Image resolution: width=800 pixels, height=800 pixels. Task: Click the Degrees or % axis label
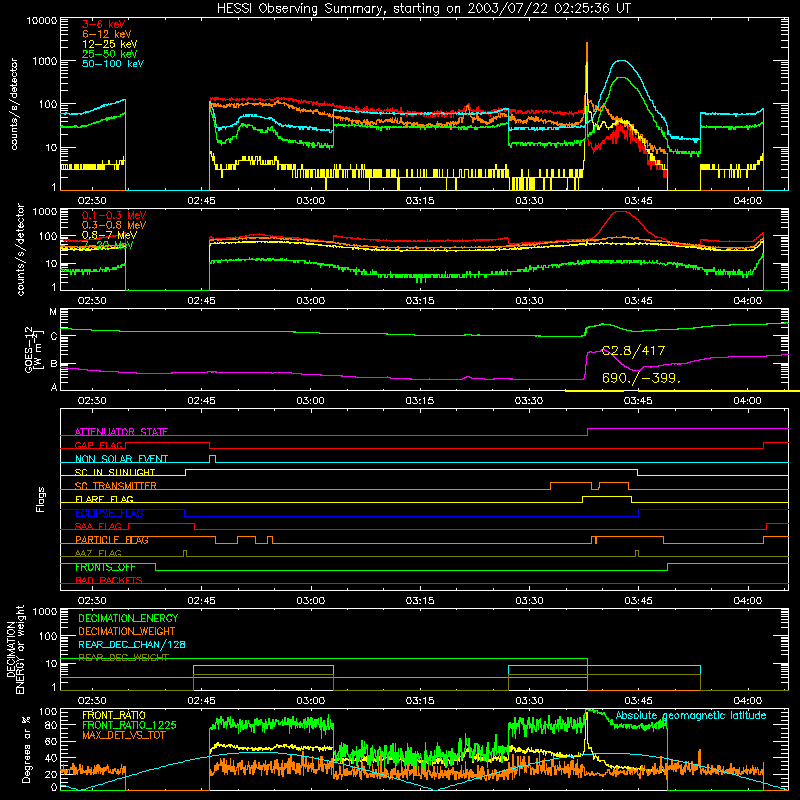coord(26,749)
